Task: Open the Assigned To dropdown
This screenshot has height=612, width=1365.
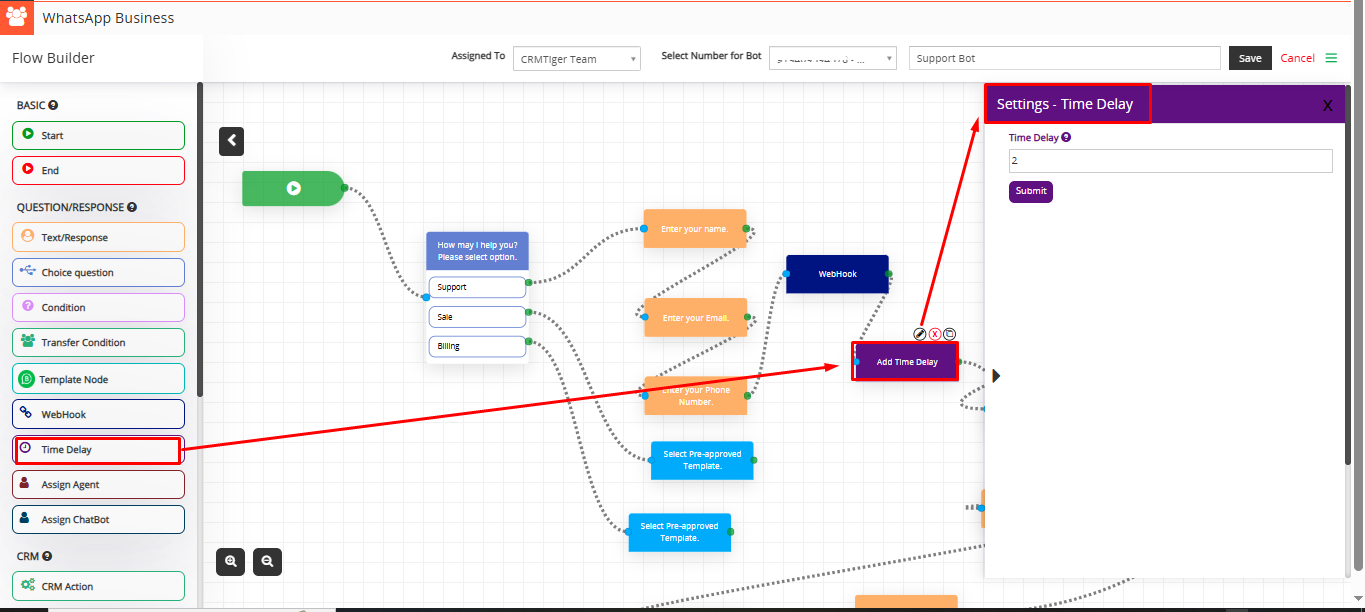Action: 577,59
